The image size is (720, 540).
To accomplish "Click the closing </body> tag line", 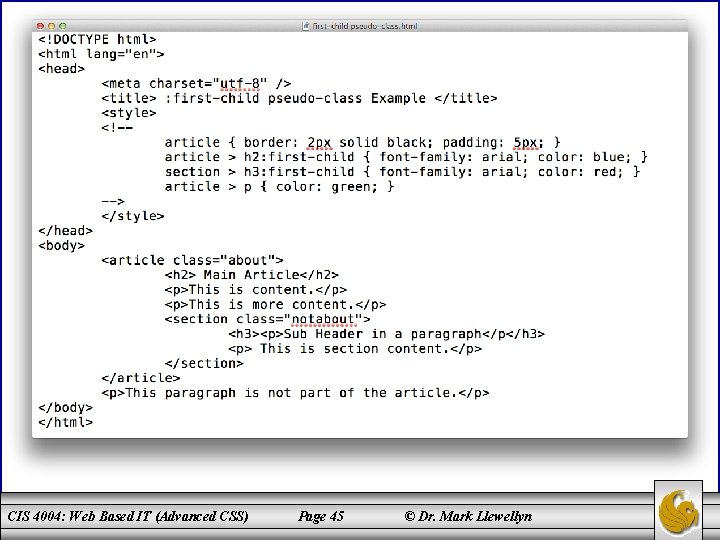I will 66,407.
